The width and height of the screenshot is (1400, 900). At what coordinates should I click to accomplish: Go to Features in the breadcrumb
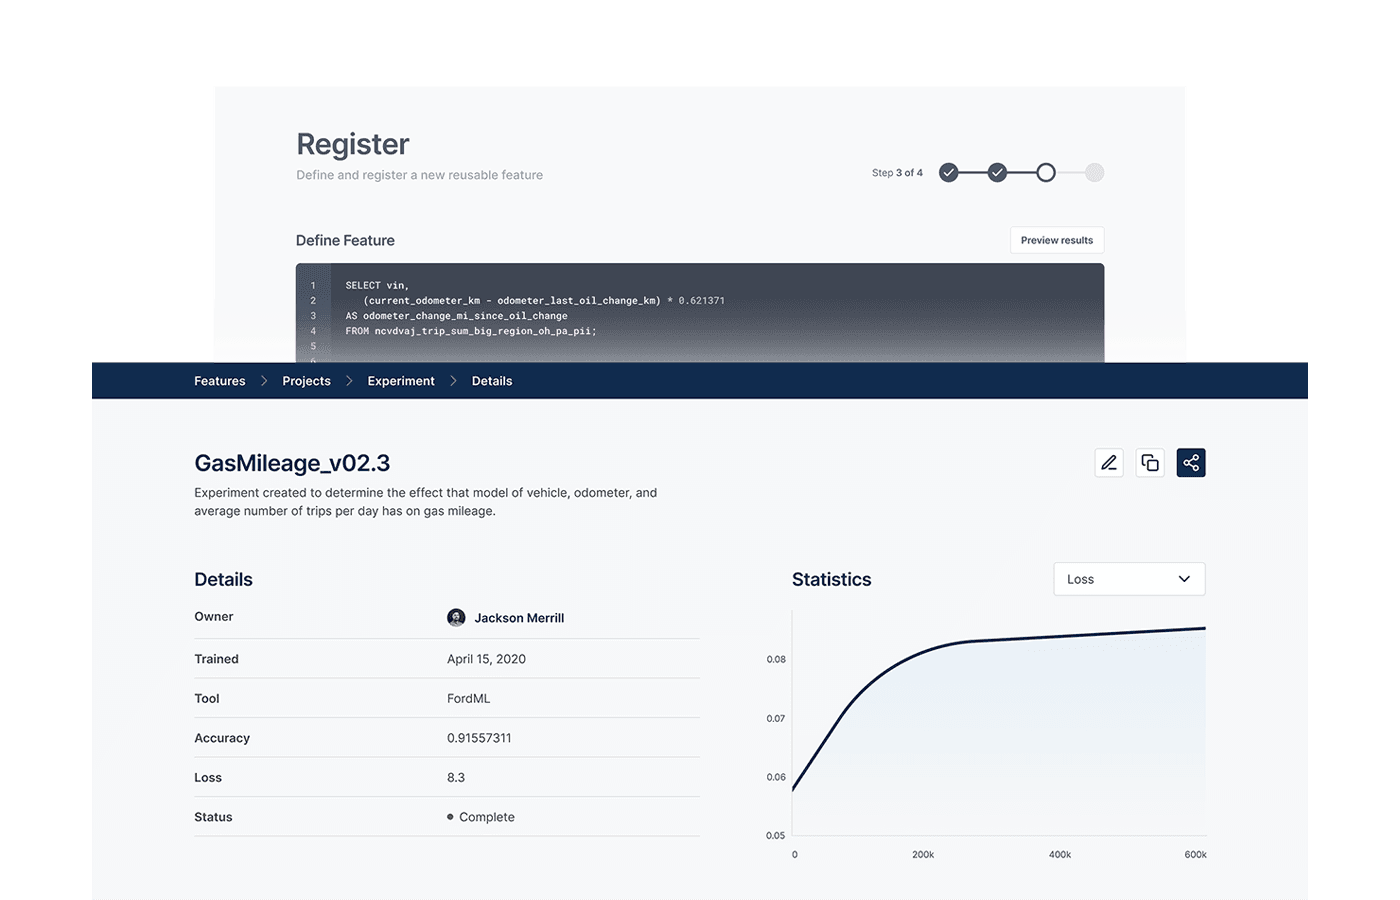[x=220, y=381]
